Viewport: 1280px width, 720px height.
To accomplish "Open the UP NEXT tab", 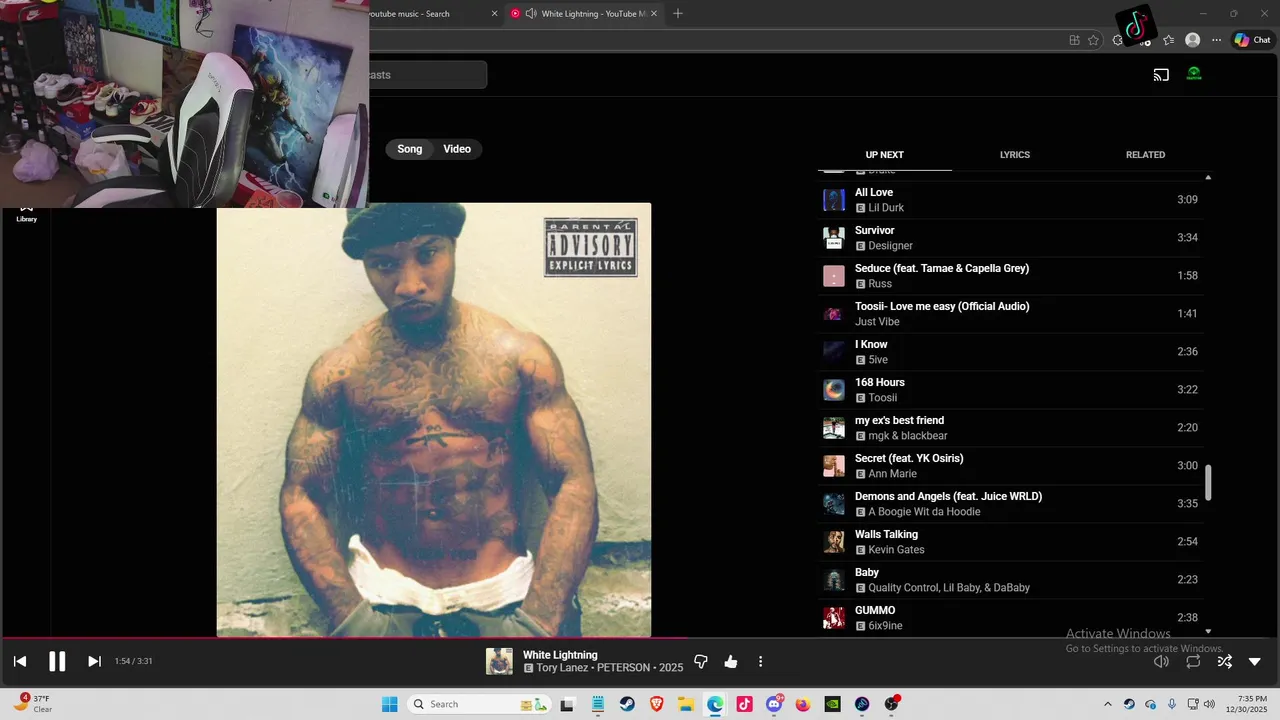I will tap(884, 155).
